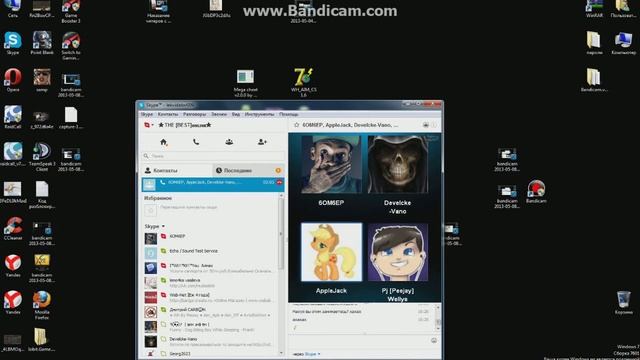This screenshot has height=360, width=640.
Task: Open the Разговоры menu
Action: tap(194, 114)
